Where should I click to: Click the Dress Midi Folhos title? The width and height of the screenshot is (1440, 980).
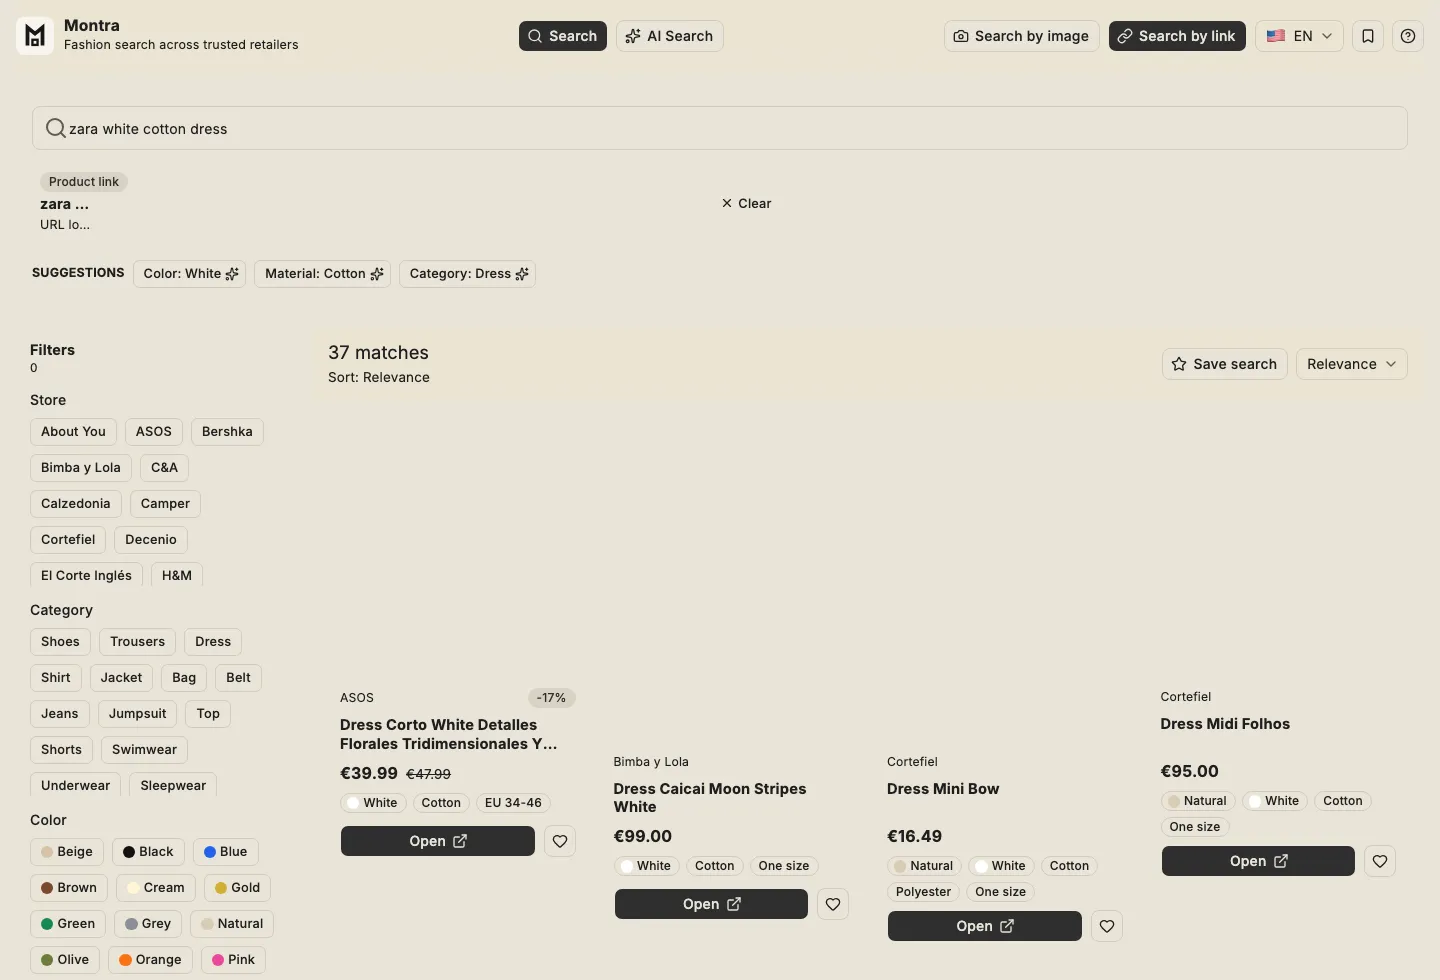[x=1225, y=724]
